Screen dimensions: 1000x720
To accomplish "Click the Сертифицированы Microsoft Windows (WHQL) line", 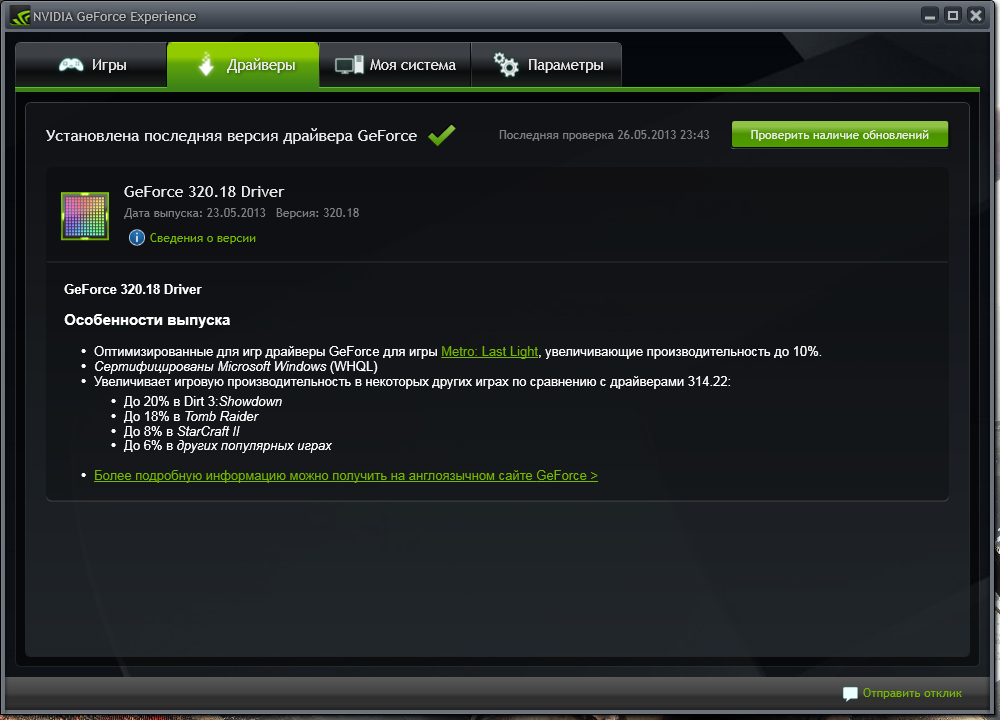I will click(x=236, y=366).
